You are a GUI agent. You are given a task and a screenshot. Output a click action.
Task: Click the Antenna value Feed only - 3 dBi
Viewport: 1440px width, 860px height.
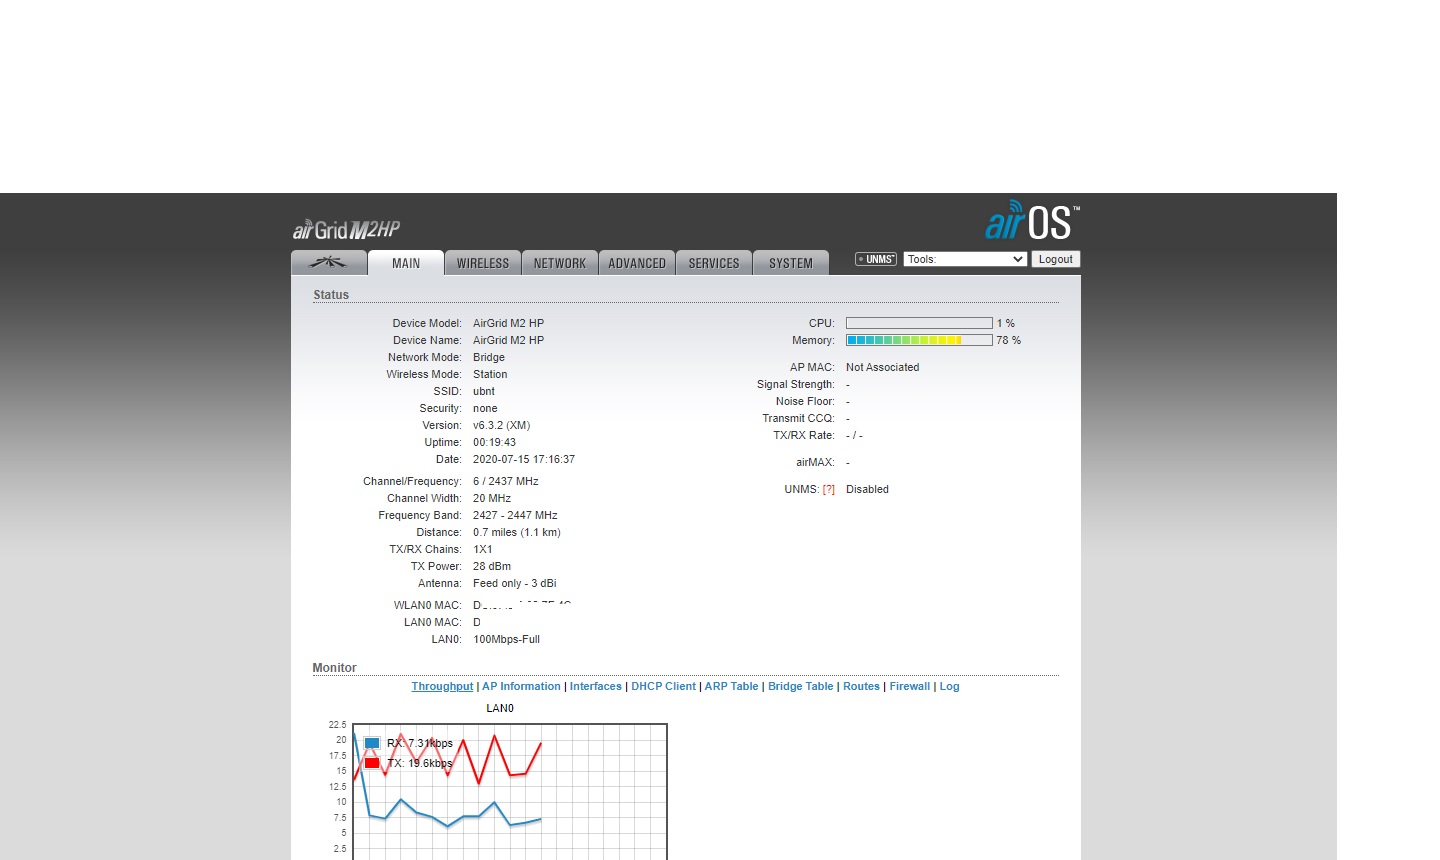click(515, 583)
